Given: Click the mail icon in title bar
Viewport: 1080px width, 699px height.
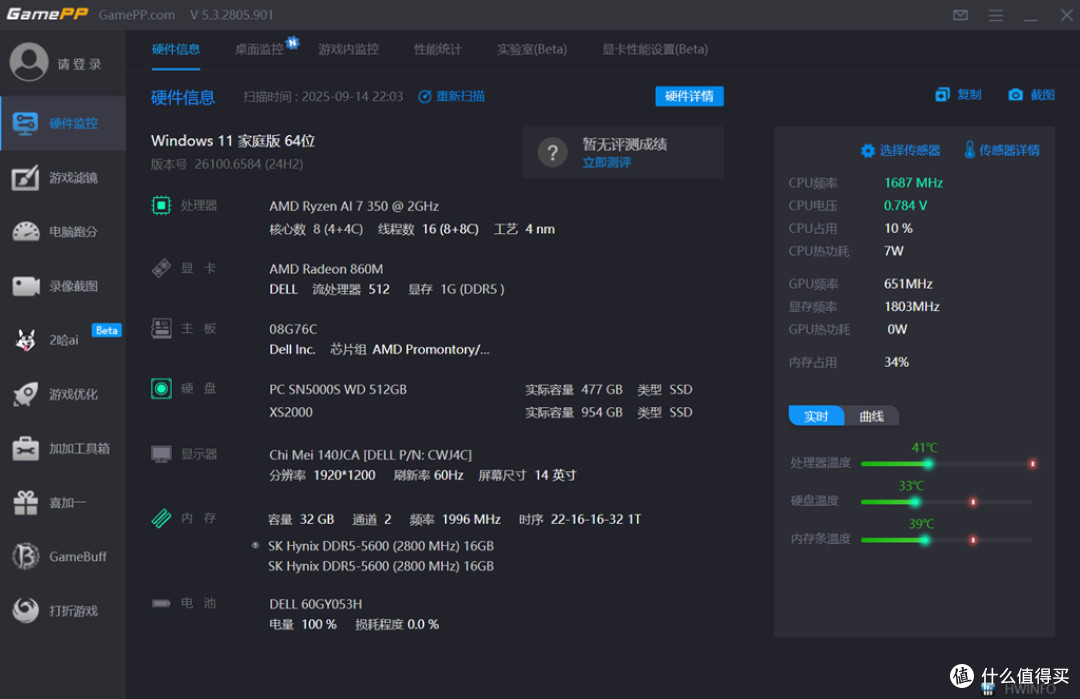Looking at the screenshot, I should [960, 15].
